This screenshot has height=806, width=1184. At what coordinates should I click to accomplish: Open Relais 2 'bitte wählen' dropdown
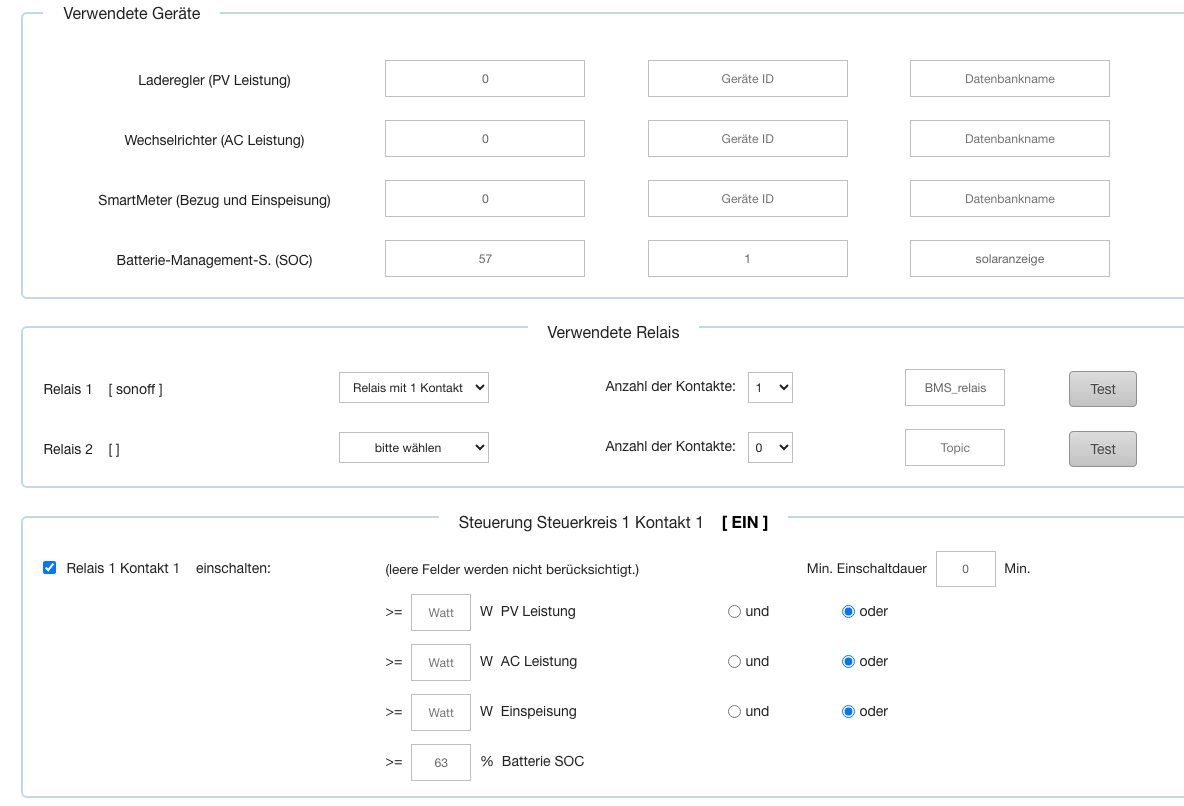coord(413,448)
